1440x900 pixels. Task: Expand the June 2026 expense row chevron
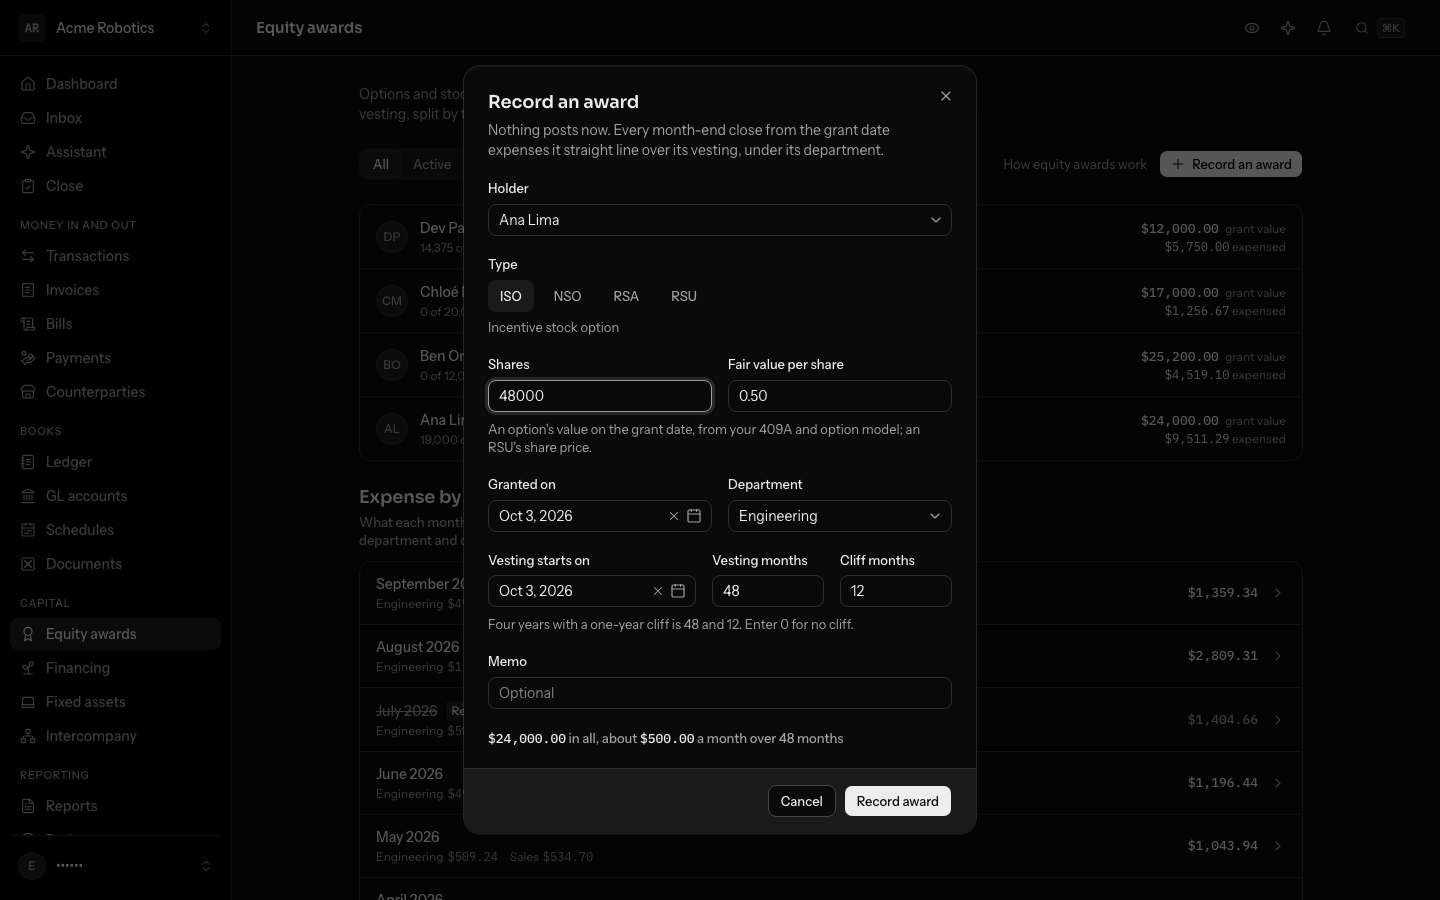[x=1278, y=783]
